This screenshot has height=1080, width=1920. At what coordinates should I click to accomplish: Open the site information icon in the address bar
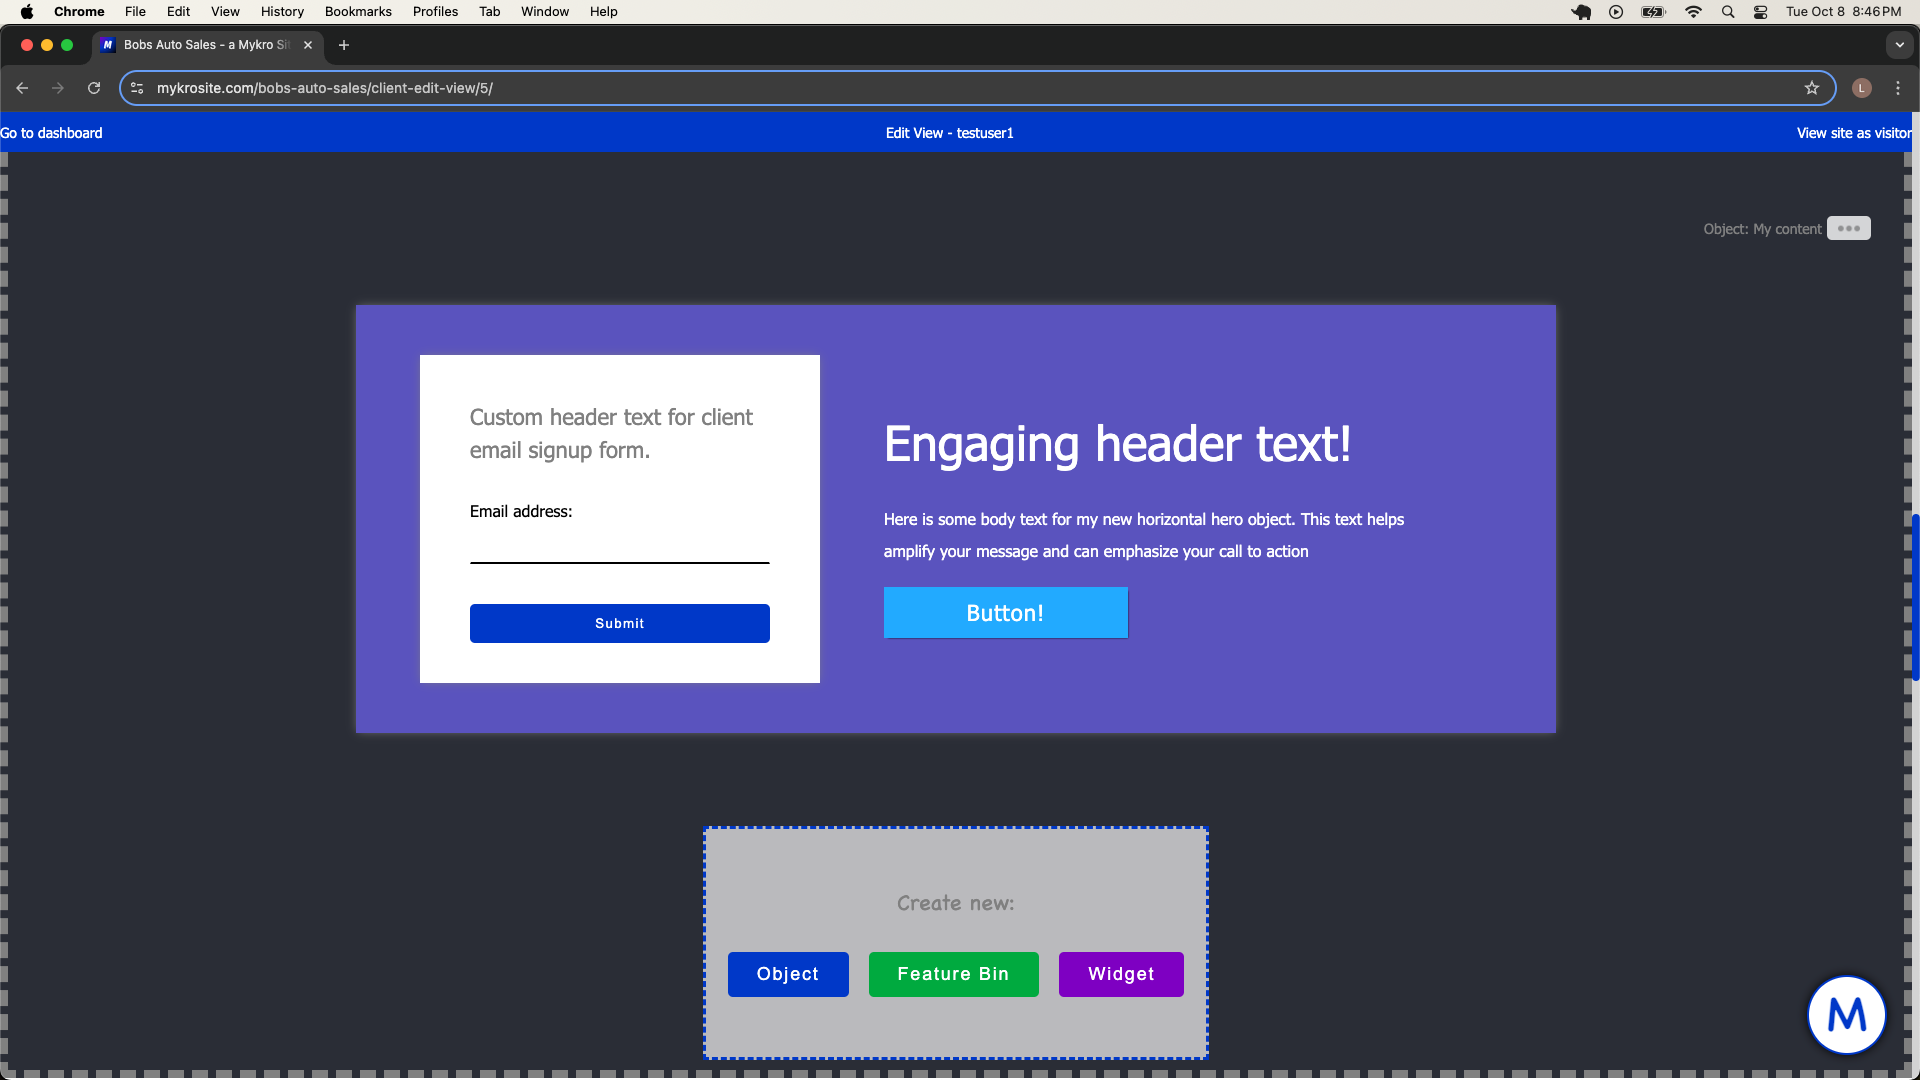click(x=138, y=88)
